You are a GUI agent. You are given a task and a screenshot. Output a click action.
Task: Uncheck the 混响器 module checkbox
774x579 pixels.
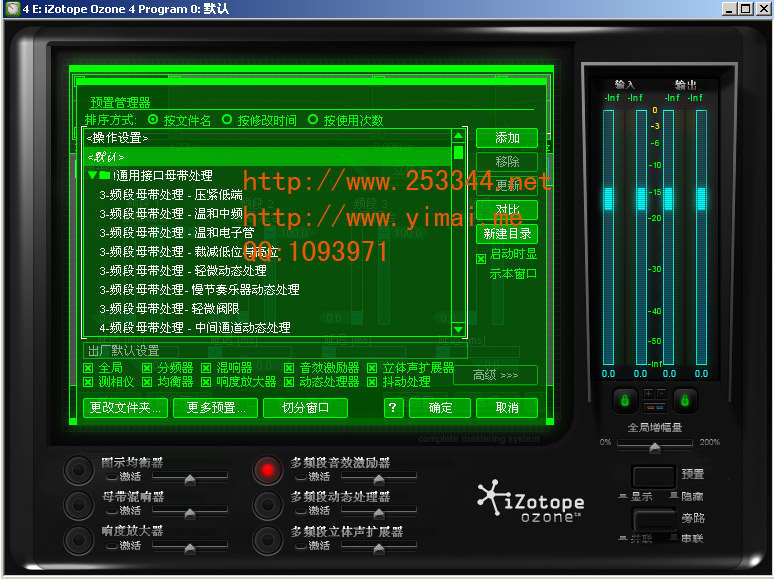[x=206, y=368]
